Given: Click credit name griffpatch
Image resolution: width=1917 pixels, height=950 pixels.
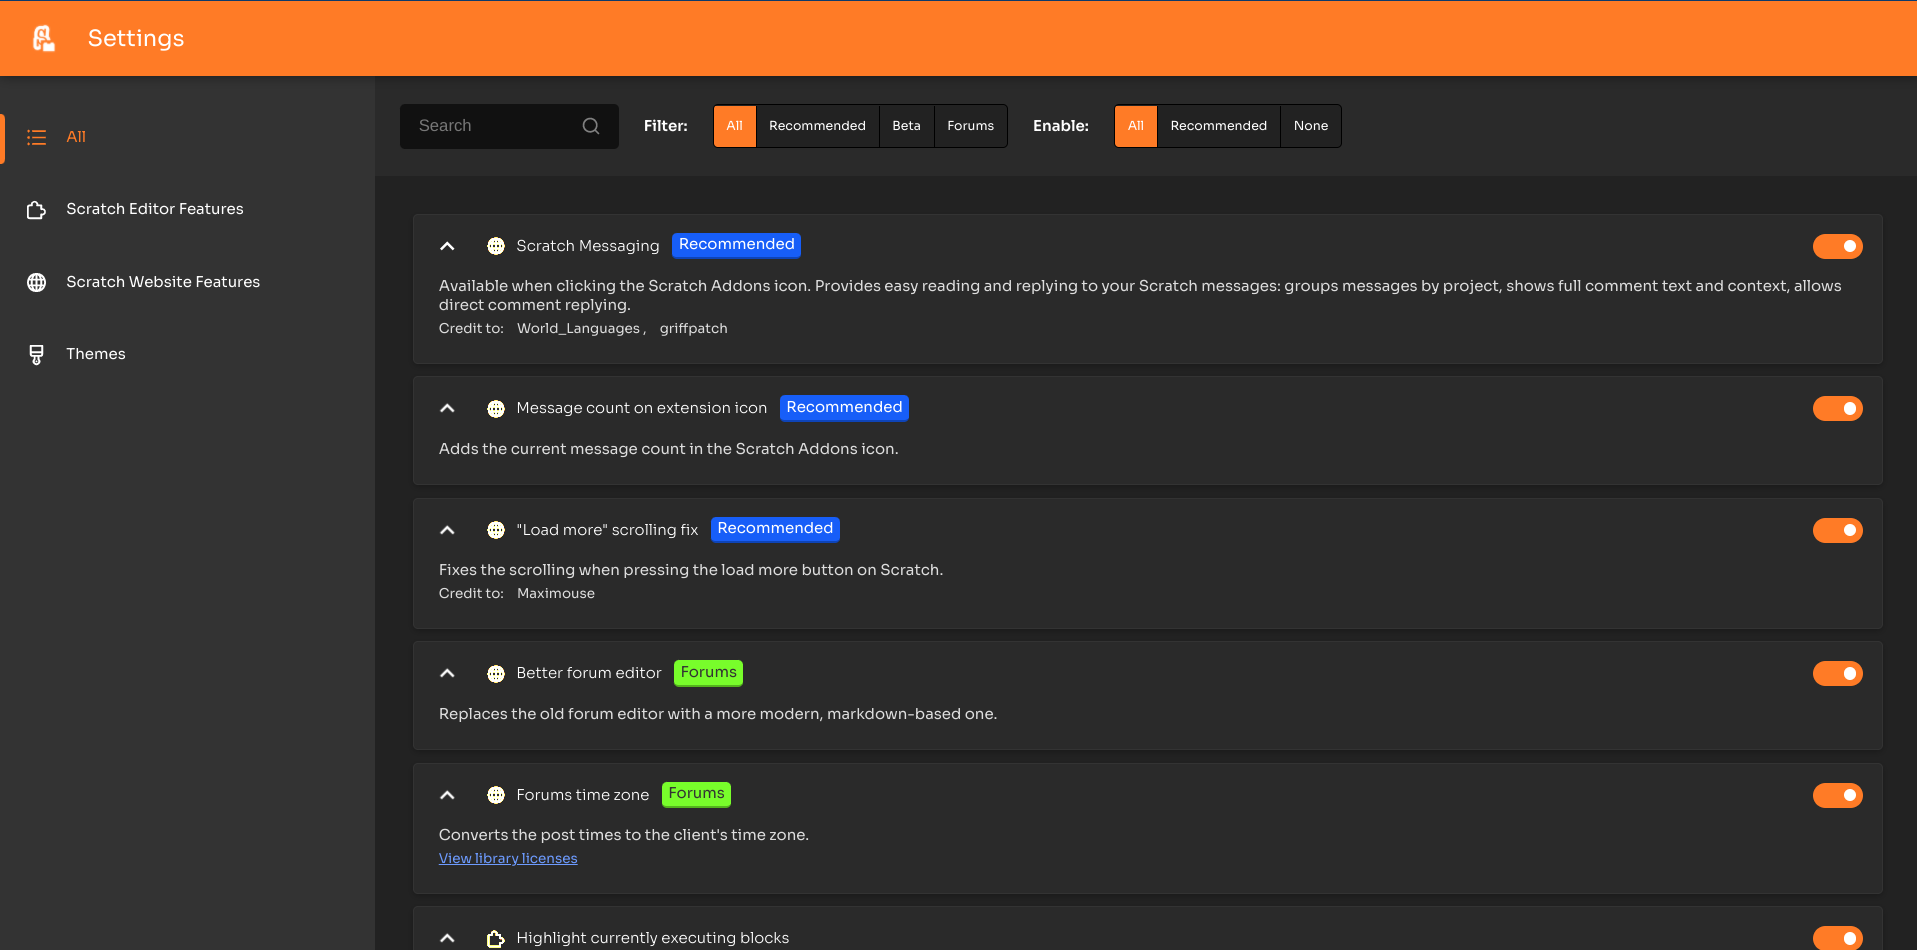Looking at the screenshot, I should click(x=693, y=328).
